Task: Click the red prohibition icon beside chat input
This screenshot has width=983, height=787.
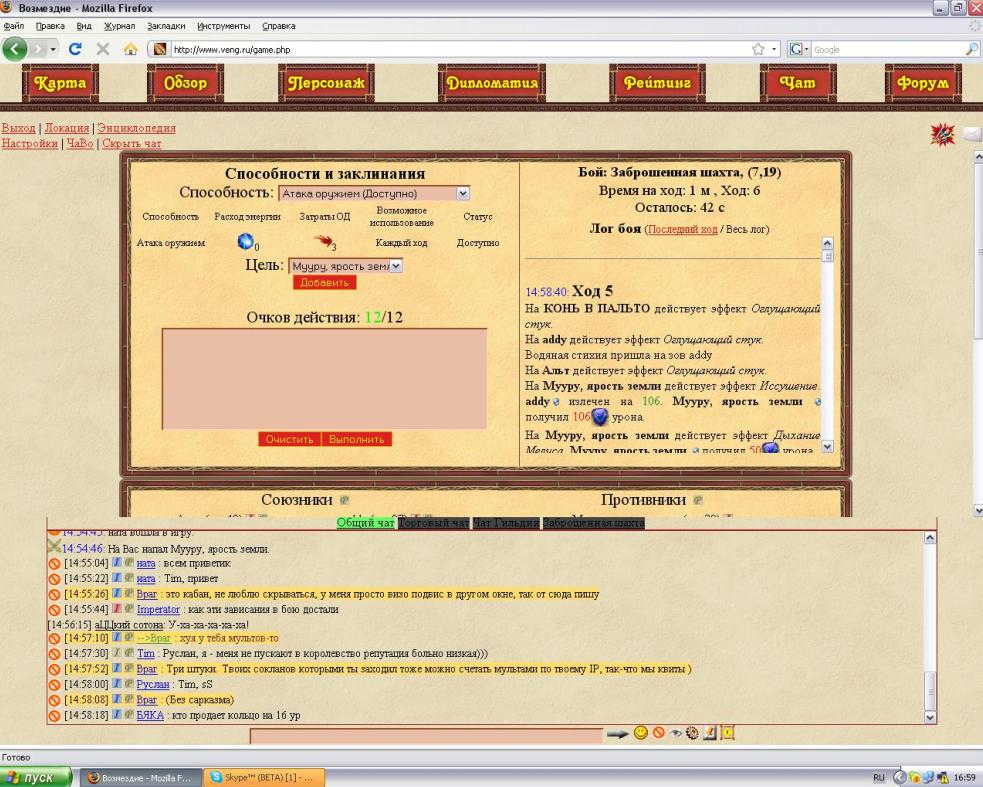Action: pyautogui.click(x=659, y=732)
